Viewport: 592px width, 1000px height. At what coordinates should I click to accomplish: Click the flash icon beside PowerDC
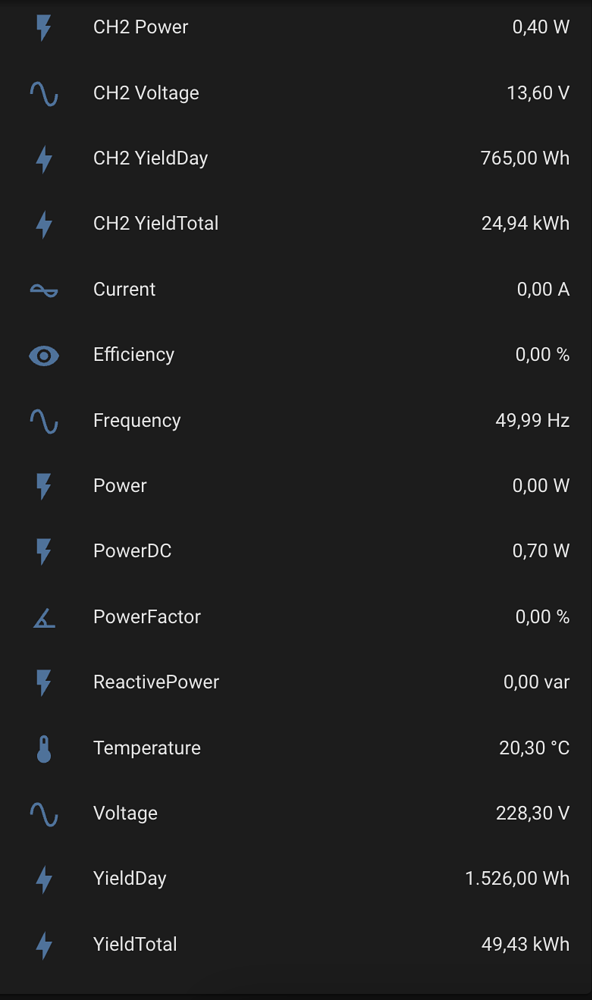[43, 551]
